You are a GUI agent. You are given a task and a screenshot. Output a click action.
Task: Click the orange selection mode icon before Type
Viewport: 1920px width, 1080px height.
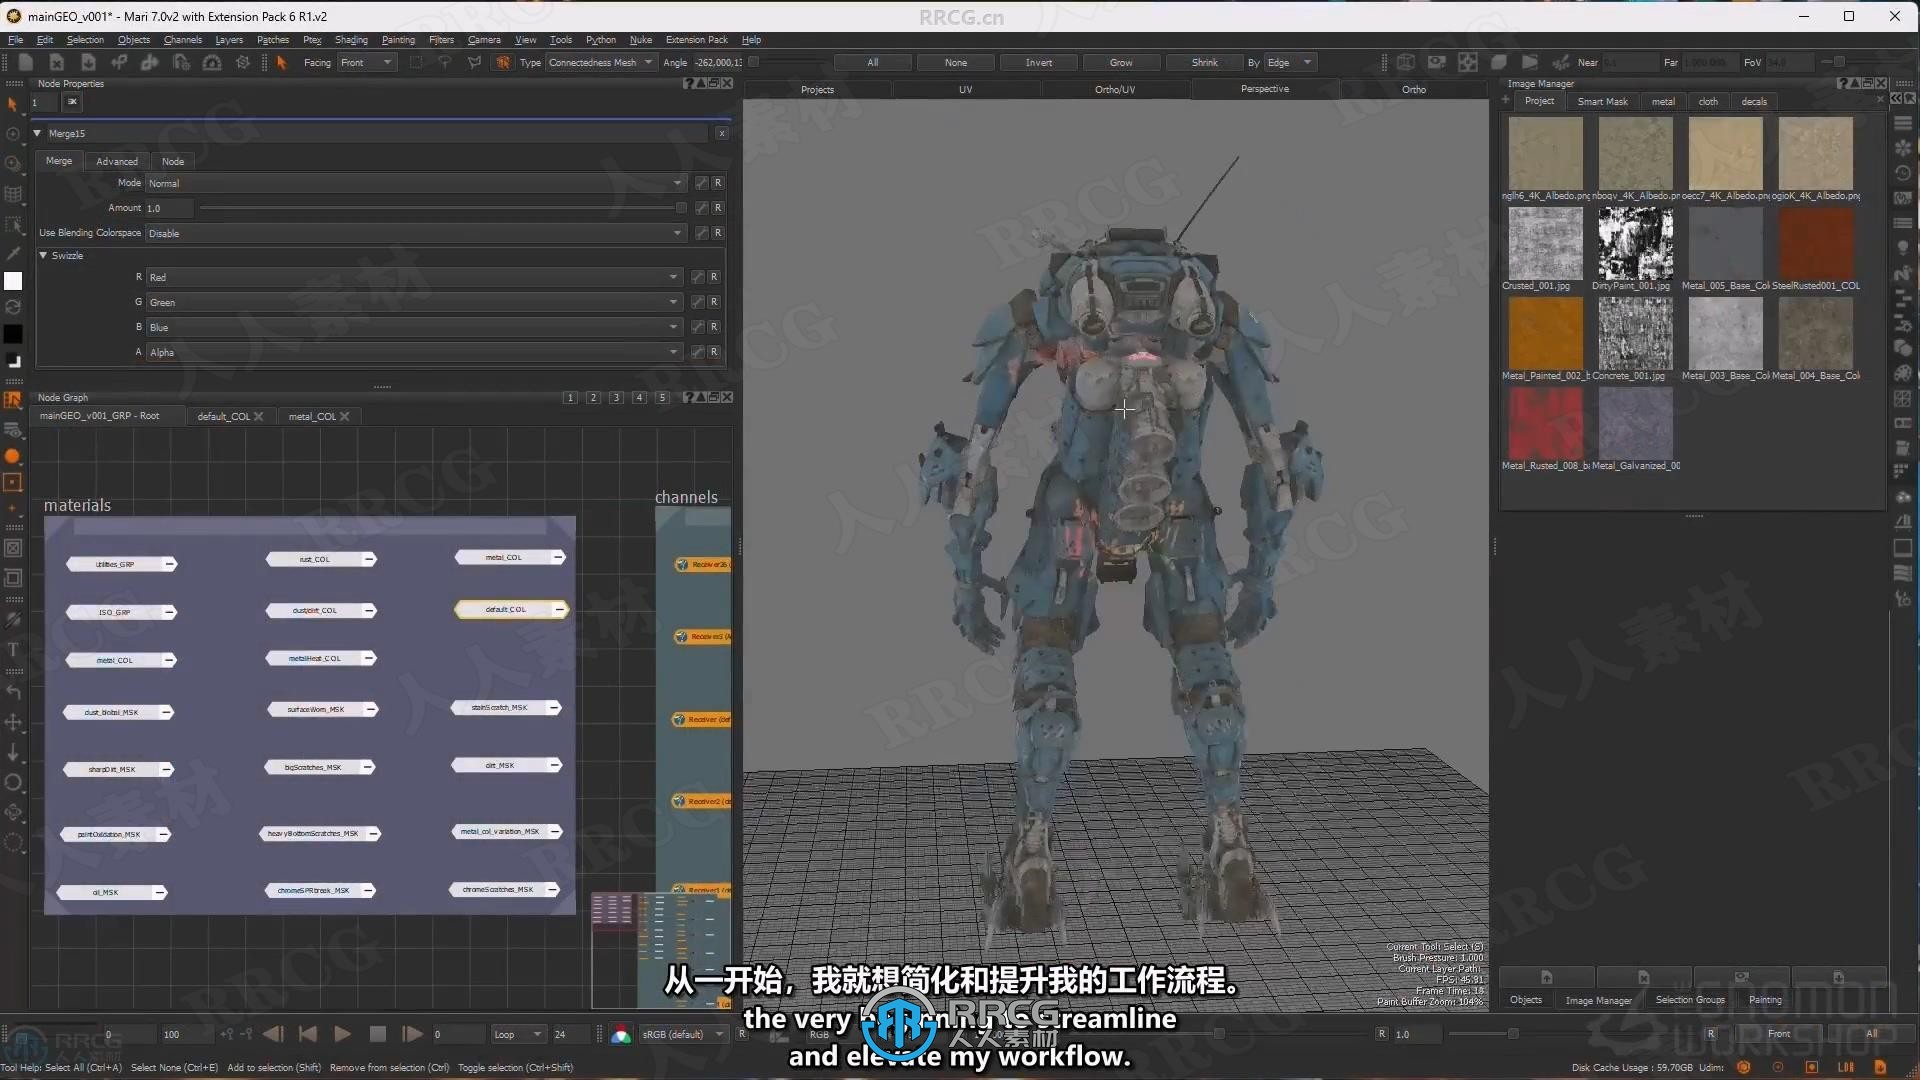(x=503, y=62)
